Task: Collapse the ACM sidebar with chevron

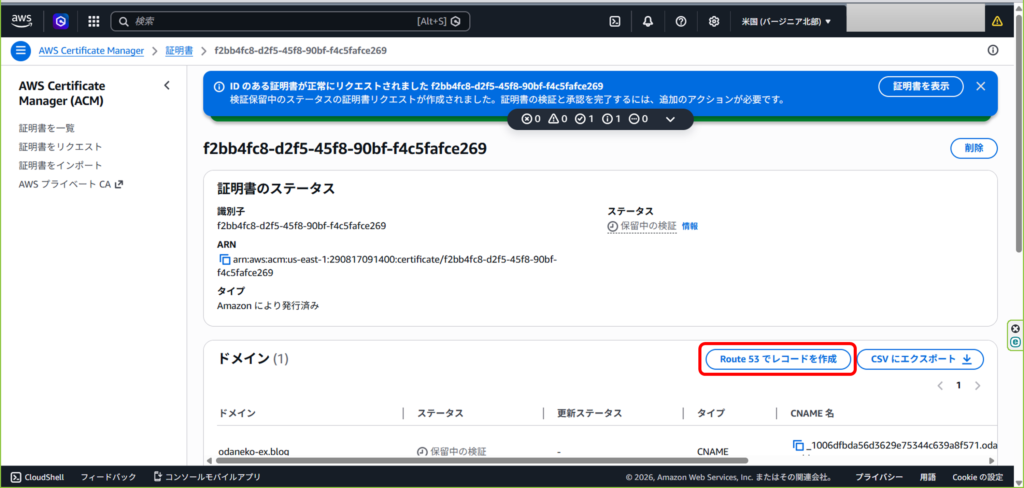Action: 167,86
